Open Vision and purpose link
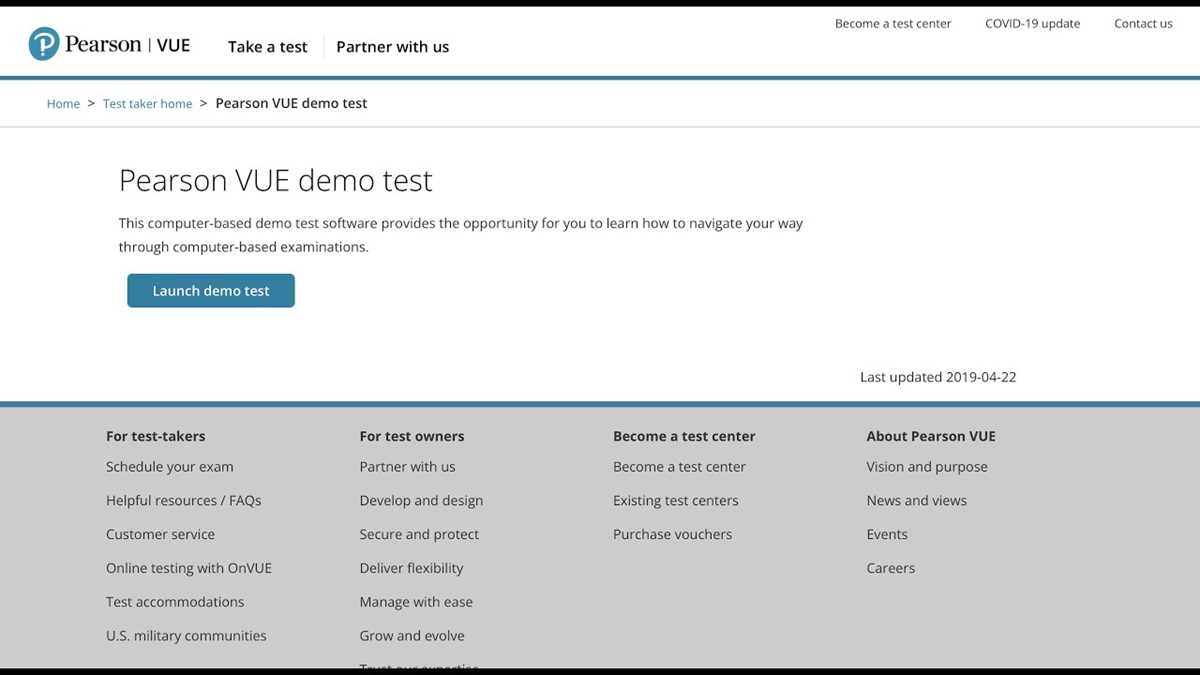Image resolution: width=1200 pixels, height=675 pixels. click(x=927, y=467)
